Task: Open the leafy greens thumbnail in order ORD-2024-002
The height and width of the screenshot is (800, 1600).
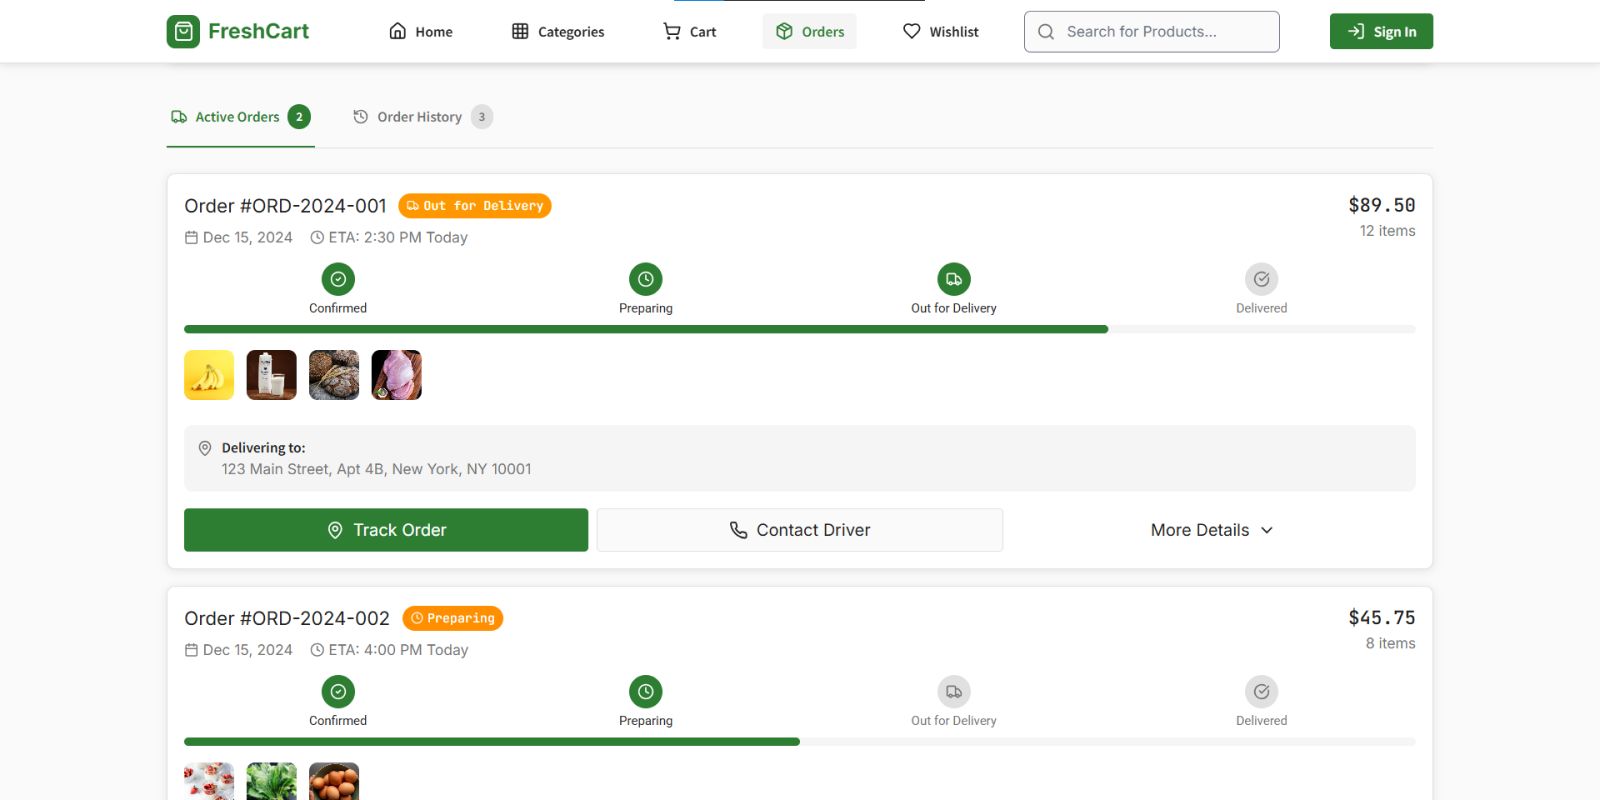Action: 272,782
